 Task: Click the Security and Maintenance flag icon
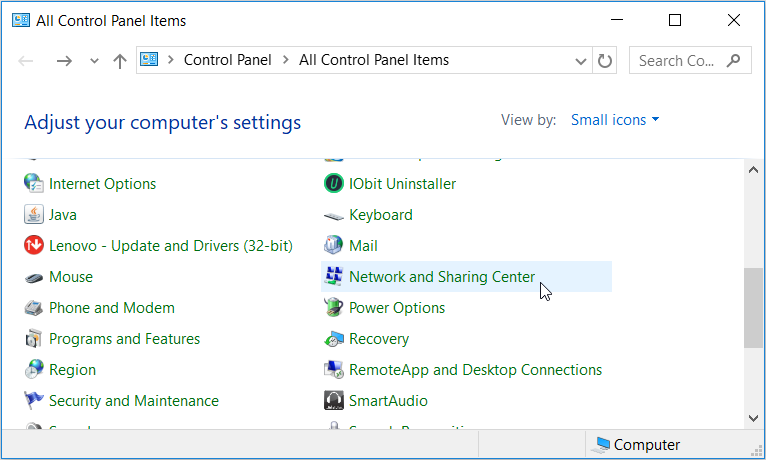click(34, 401)
